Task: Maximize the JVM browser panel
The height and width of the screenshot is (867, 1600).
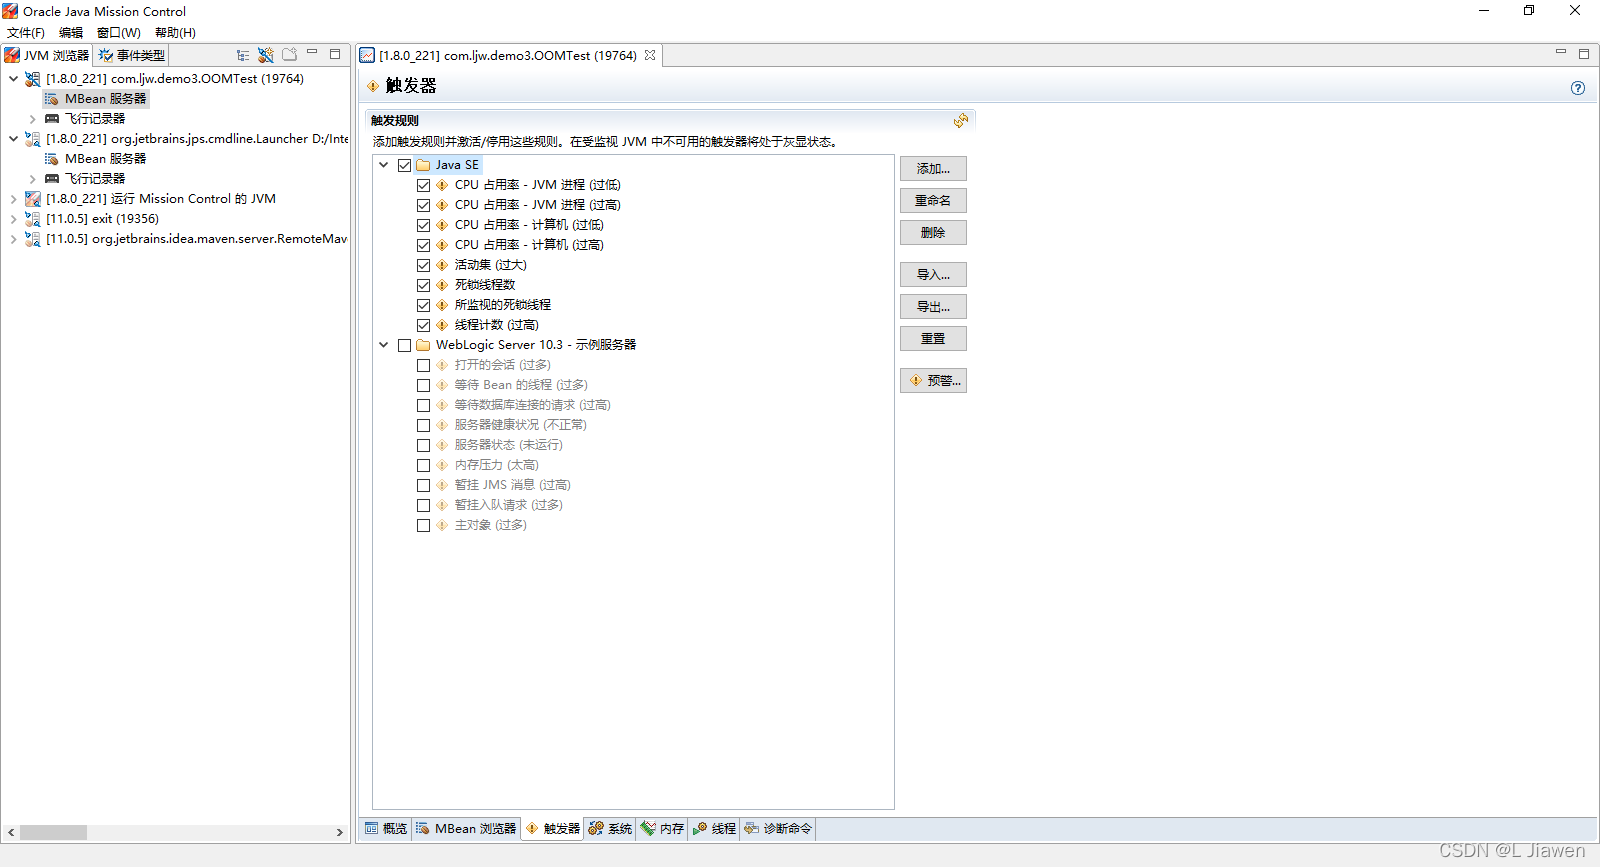Action: click(x=335, y=54)
